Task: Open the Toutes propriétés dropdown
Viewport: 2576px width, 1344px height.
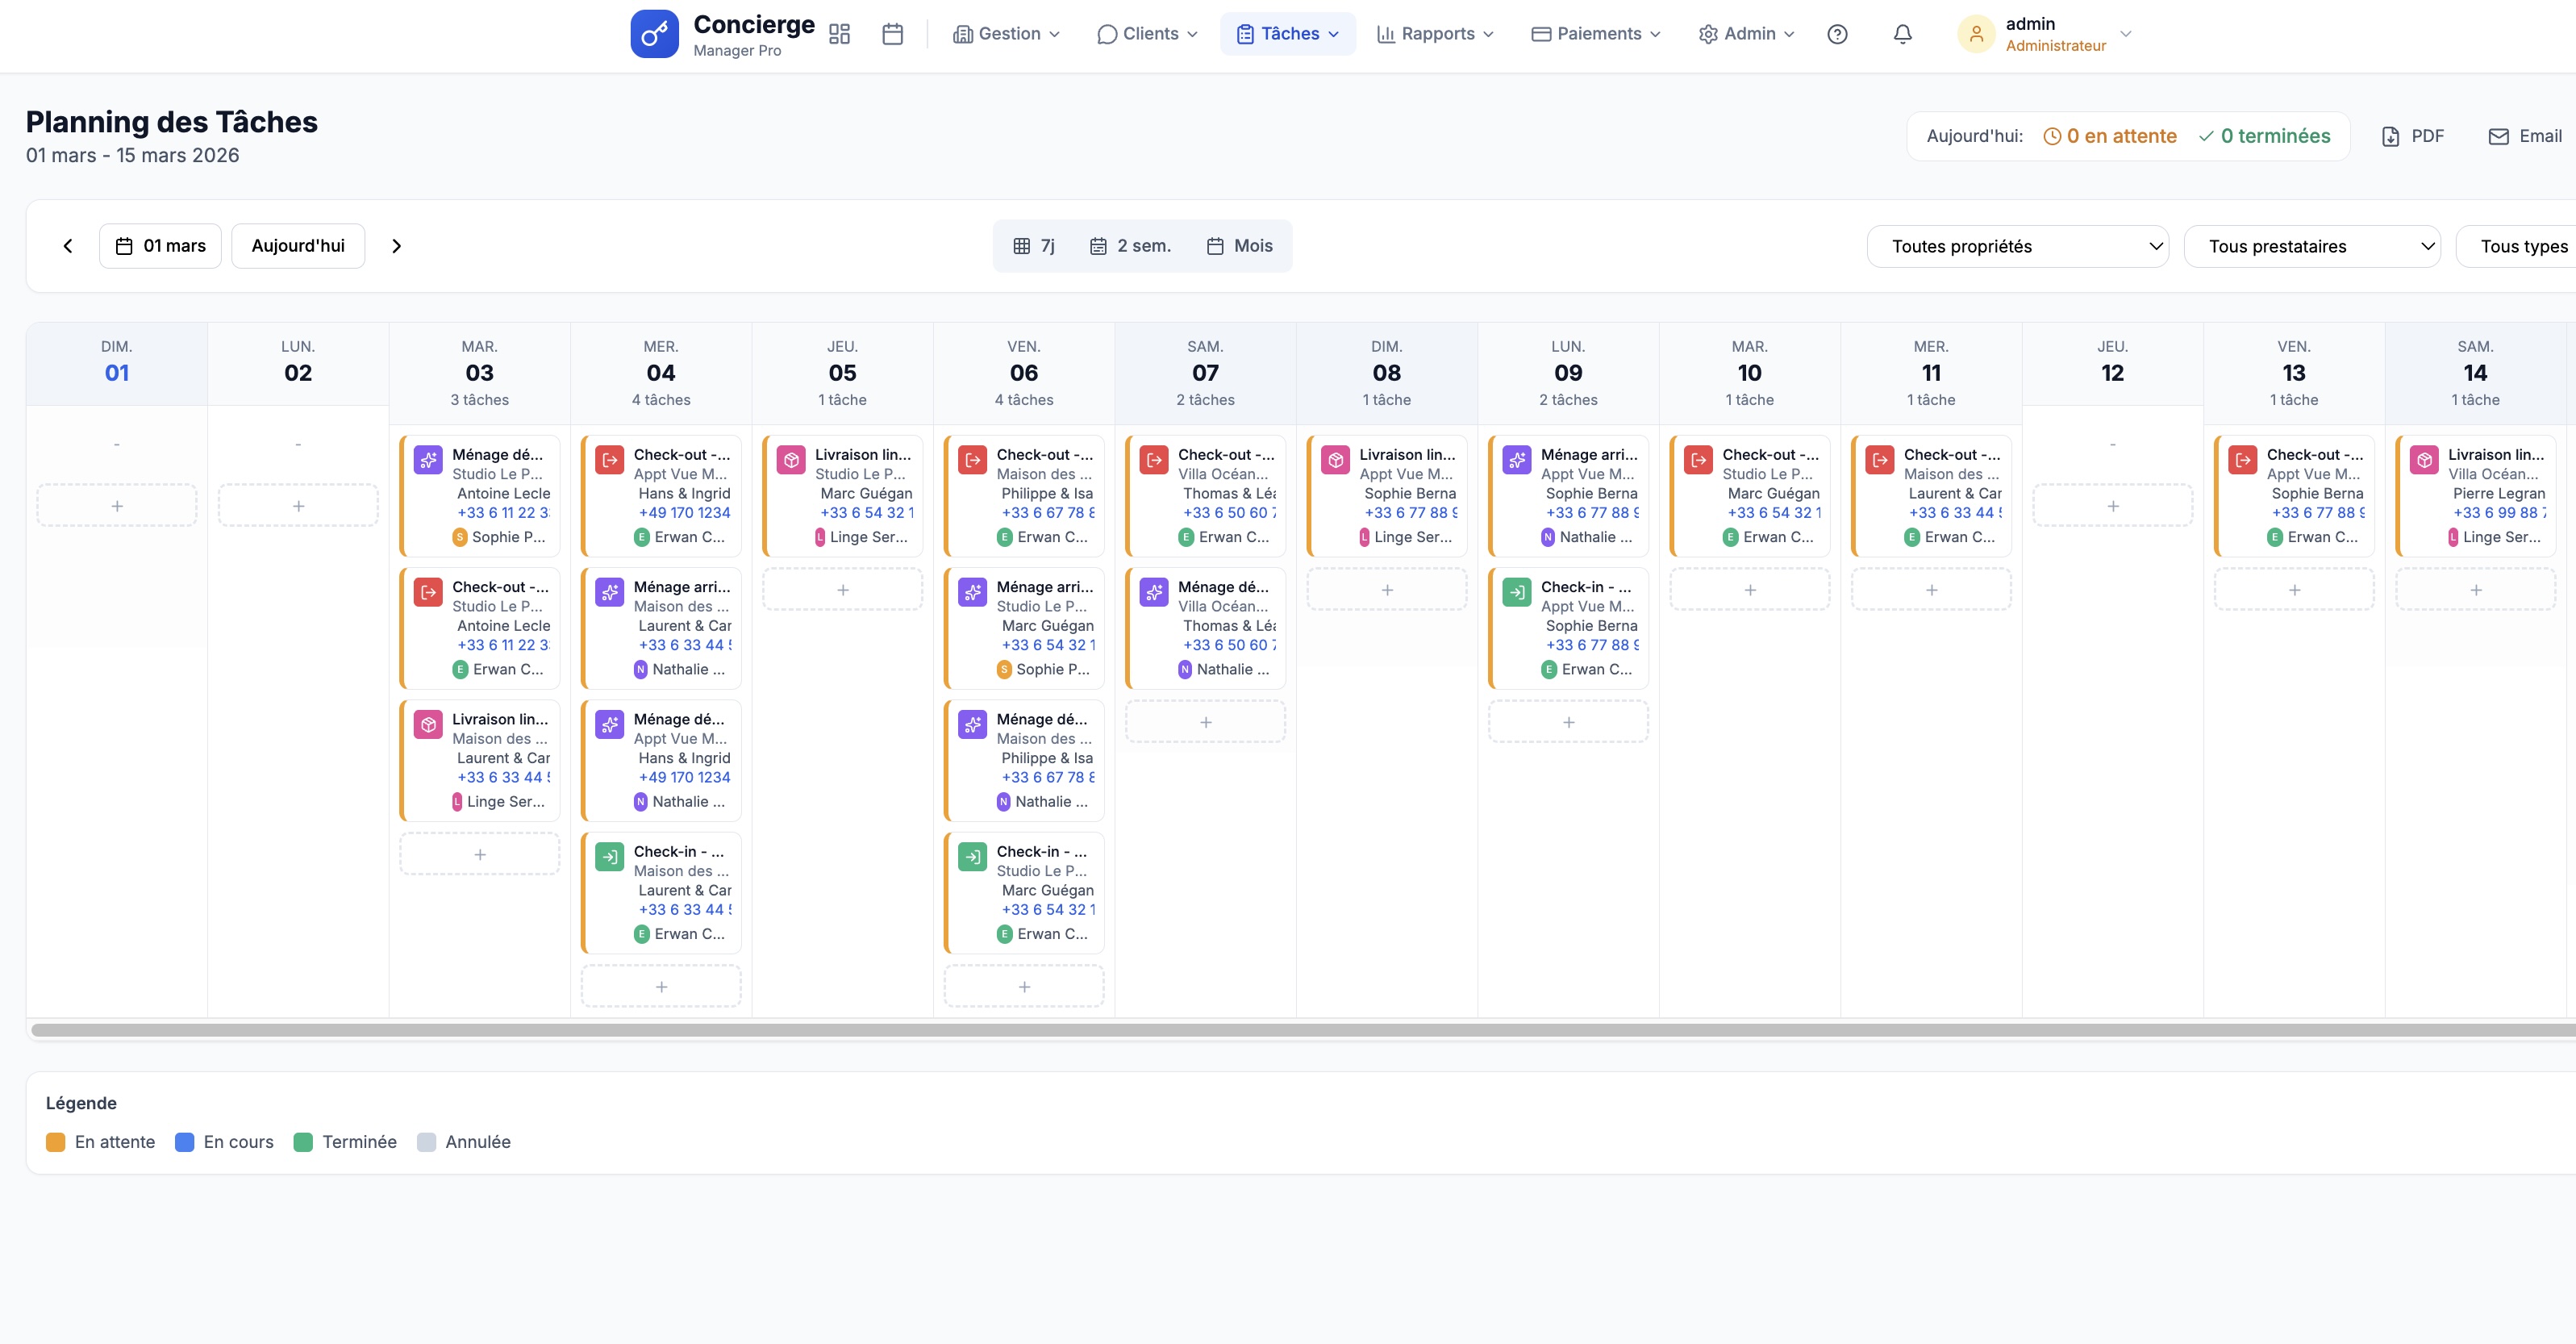Action: [2018, 245]
